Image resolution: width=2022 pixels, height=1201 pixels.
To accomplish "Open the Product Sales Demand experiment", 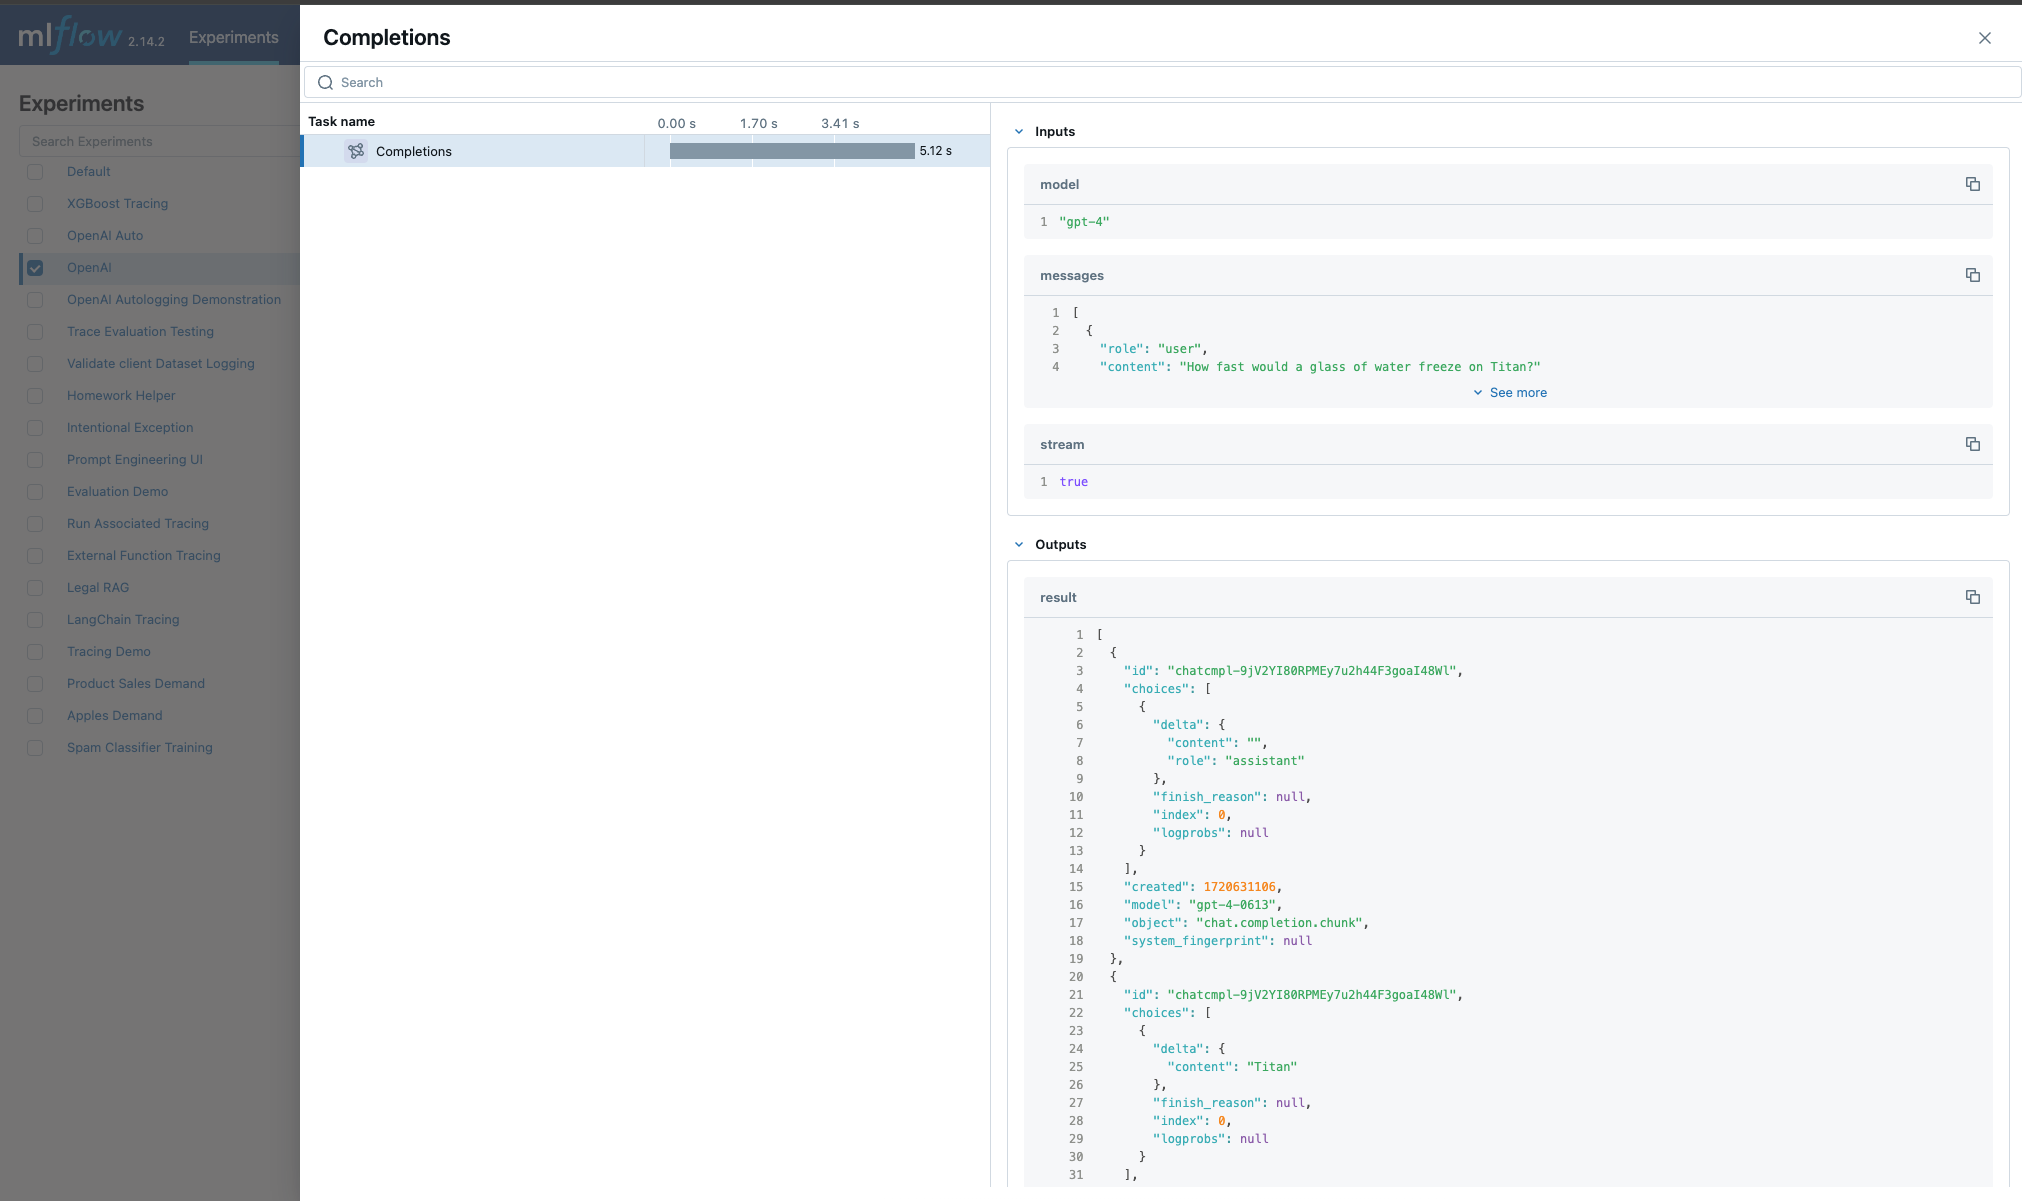I will (x=136, y=683).
